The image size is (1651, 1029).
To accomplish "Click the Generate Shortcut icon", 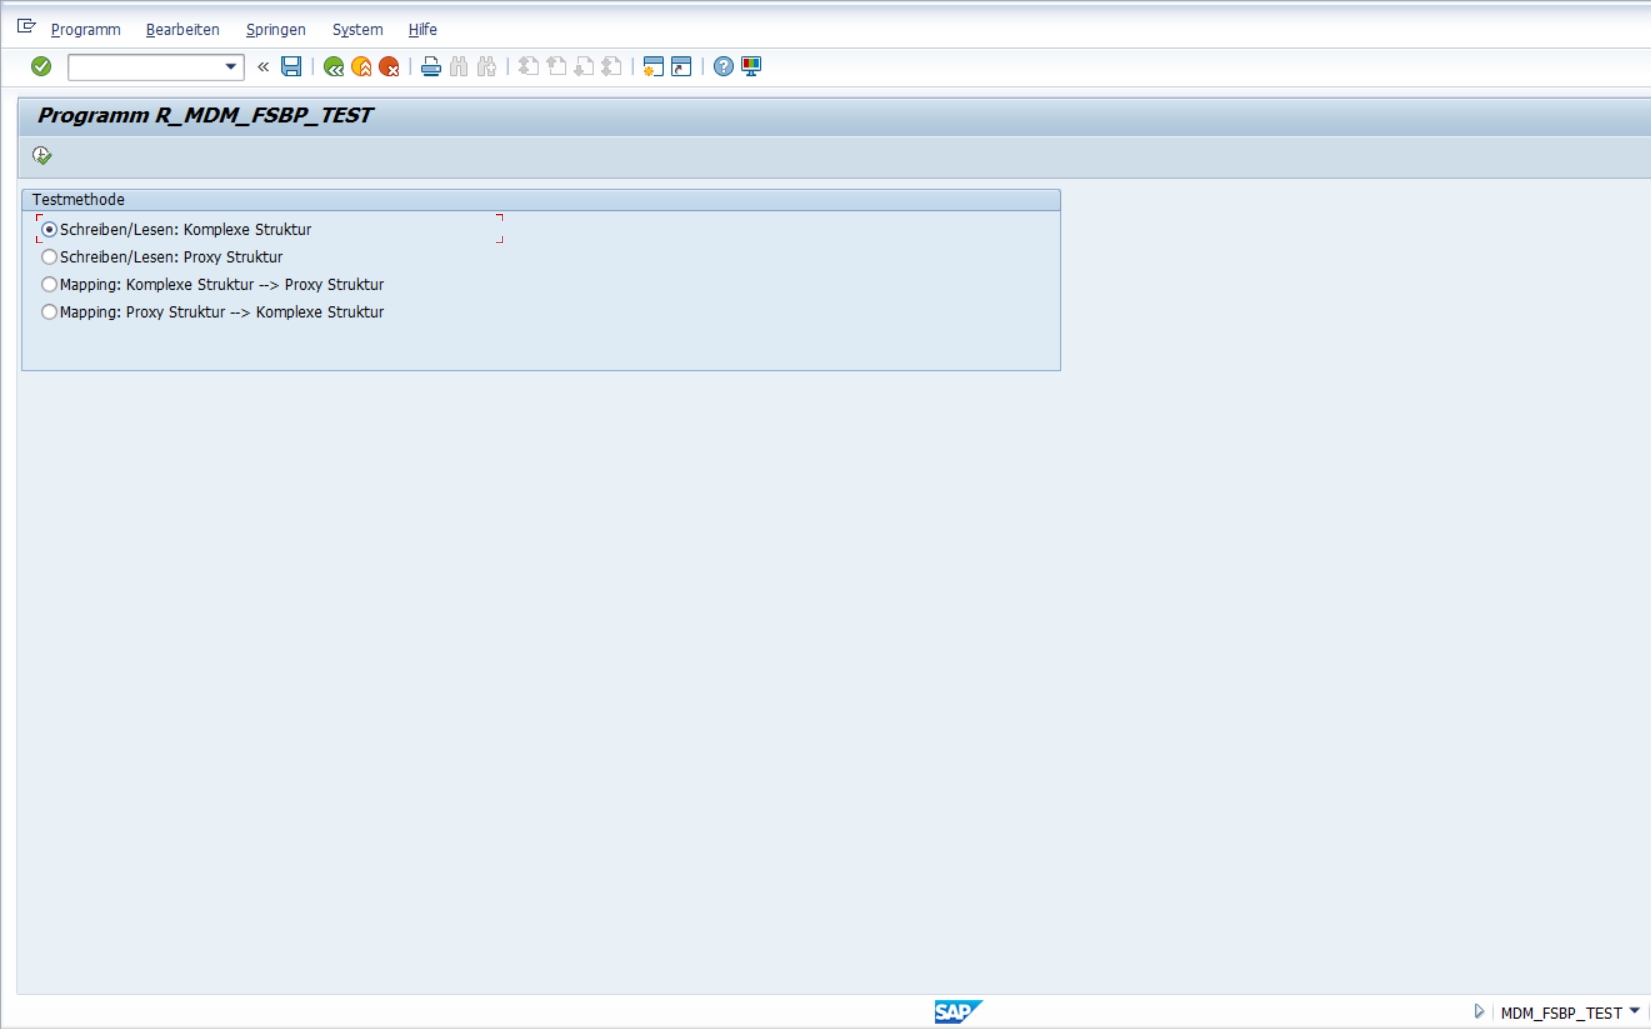I will click(x=681, y=67).
